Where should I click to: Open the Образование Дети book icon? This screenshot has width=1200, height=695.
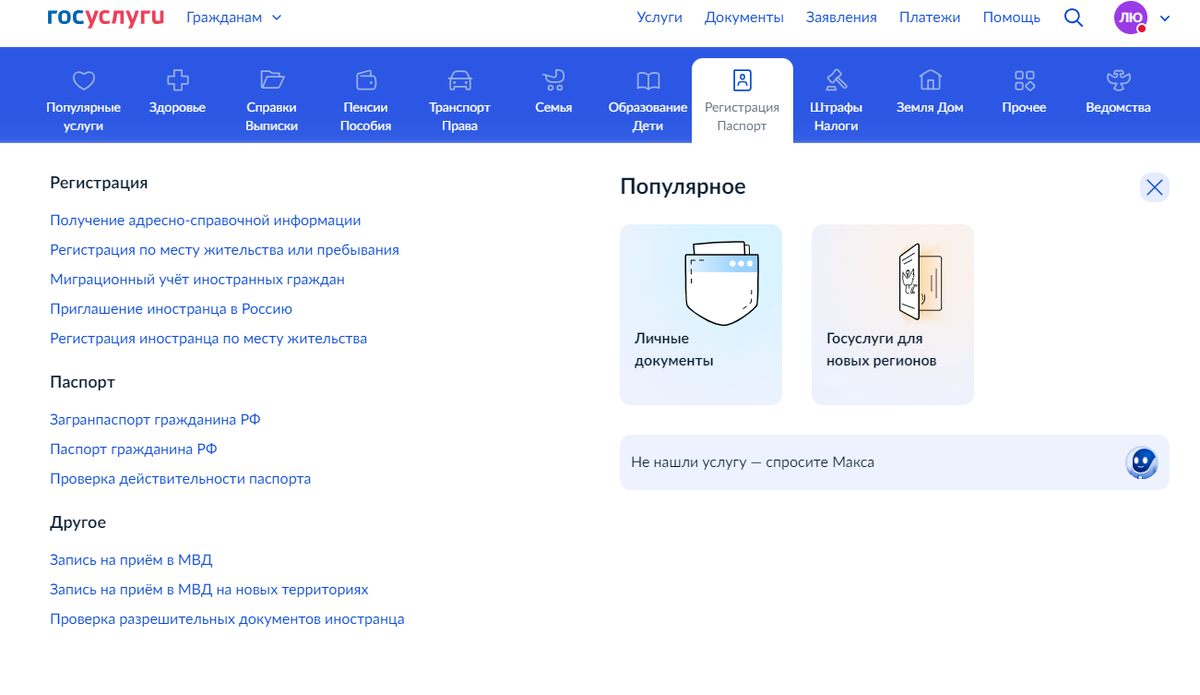[x=648, y=80]
